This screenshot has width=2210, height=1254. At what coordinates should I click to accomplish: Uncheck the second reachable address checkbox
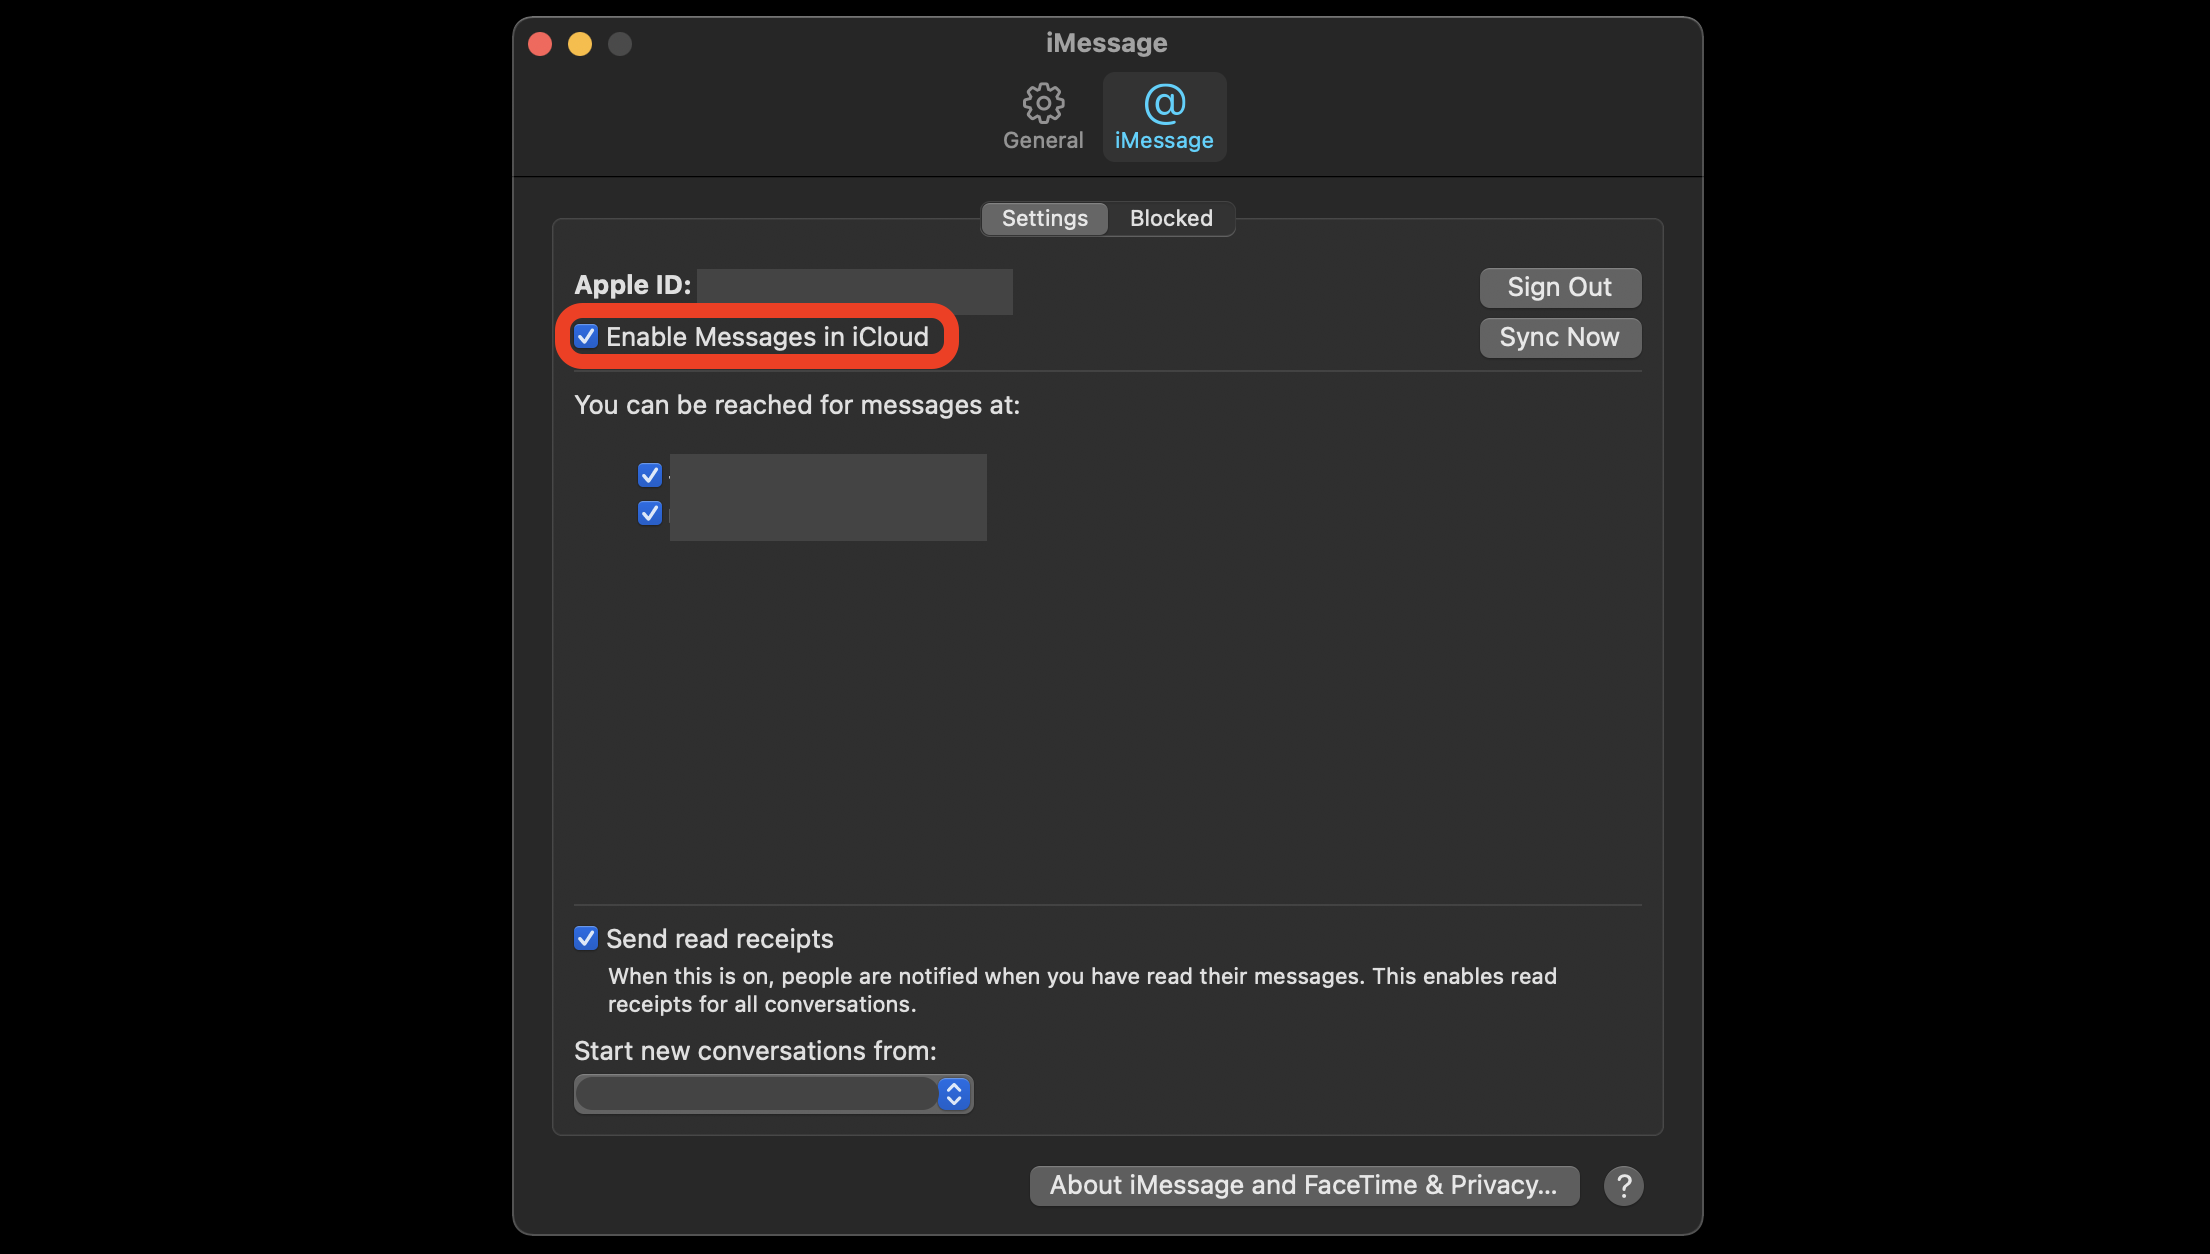[648, 512]
